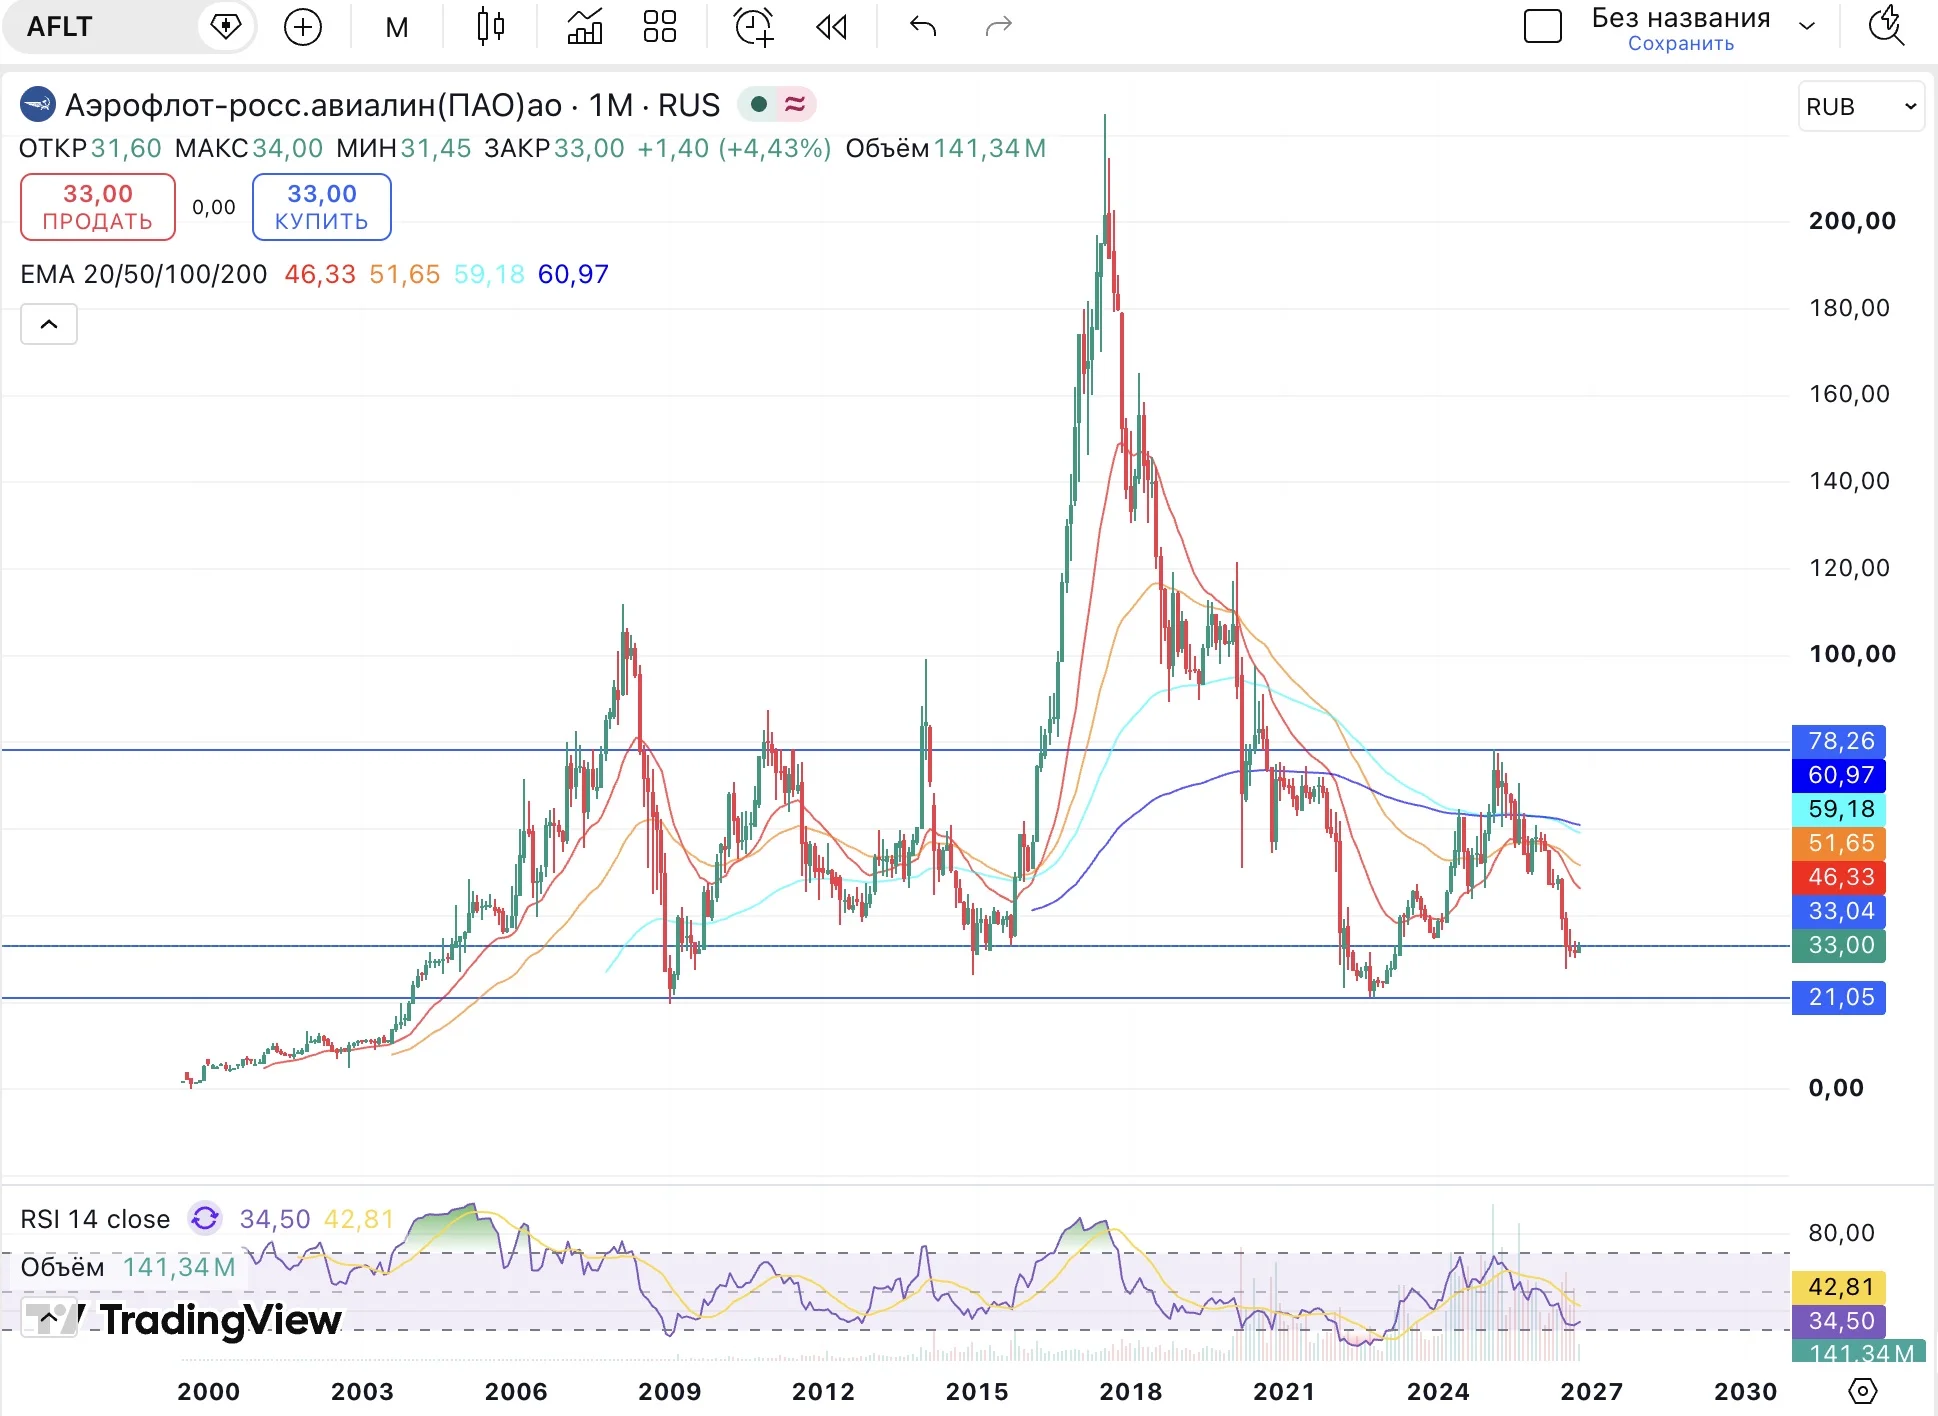Click the 60,97 EMA 200 price label

[1839, 775]
